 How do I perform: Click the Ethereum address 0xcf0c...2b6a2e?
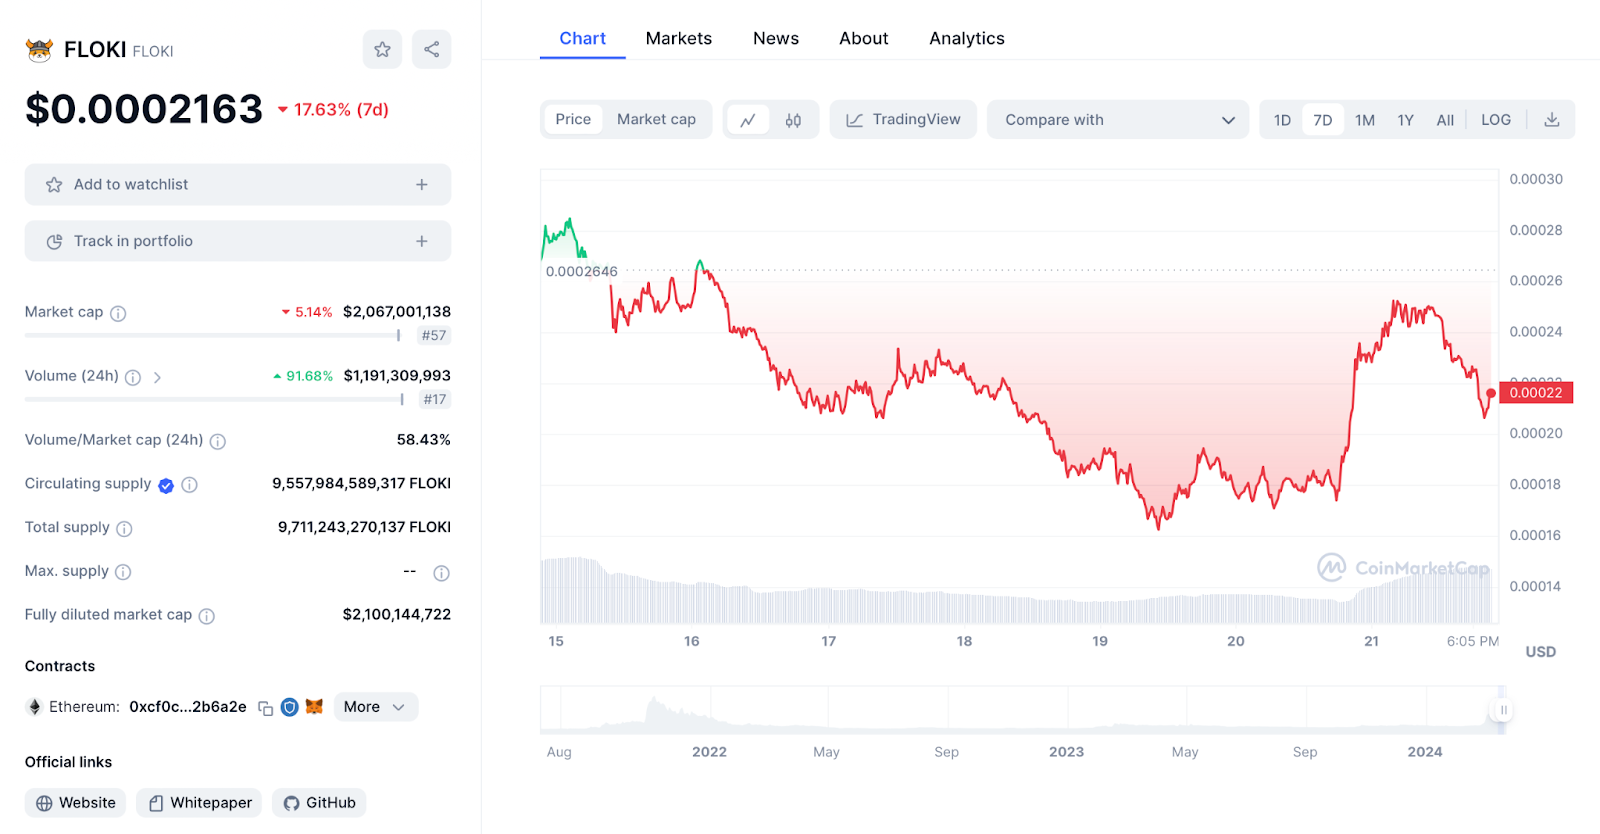tap(188, 707)
